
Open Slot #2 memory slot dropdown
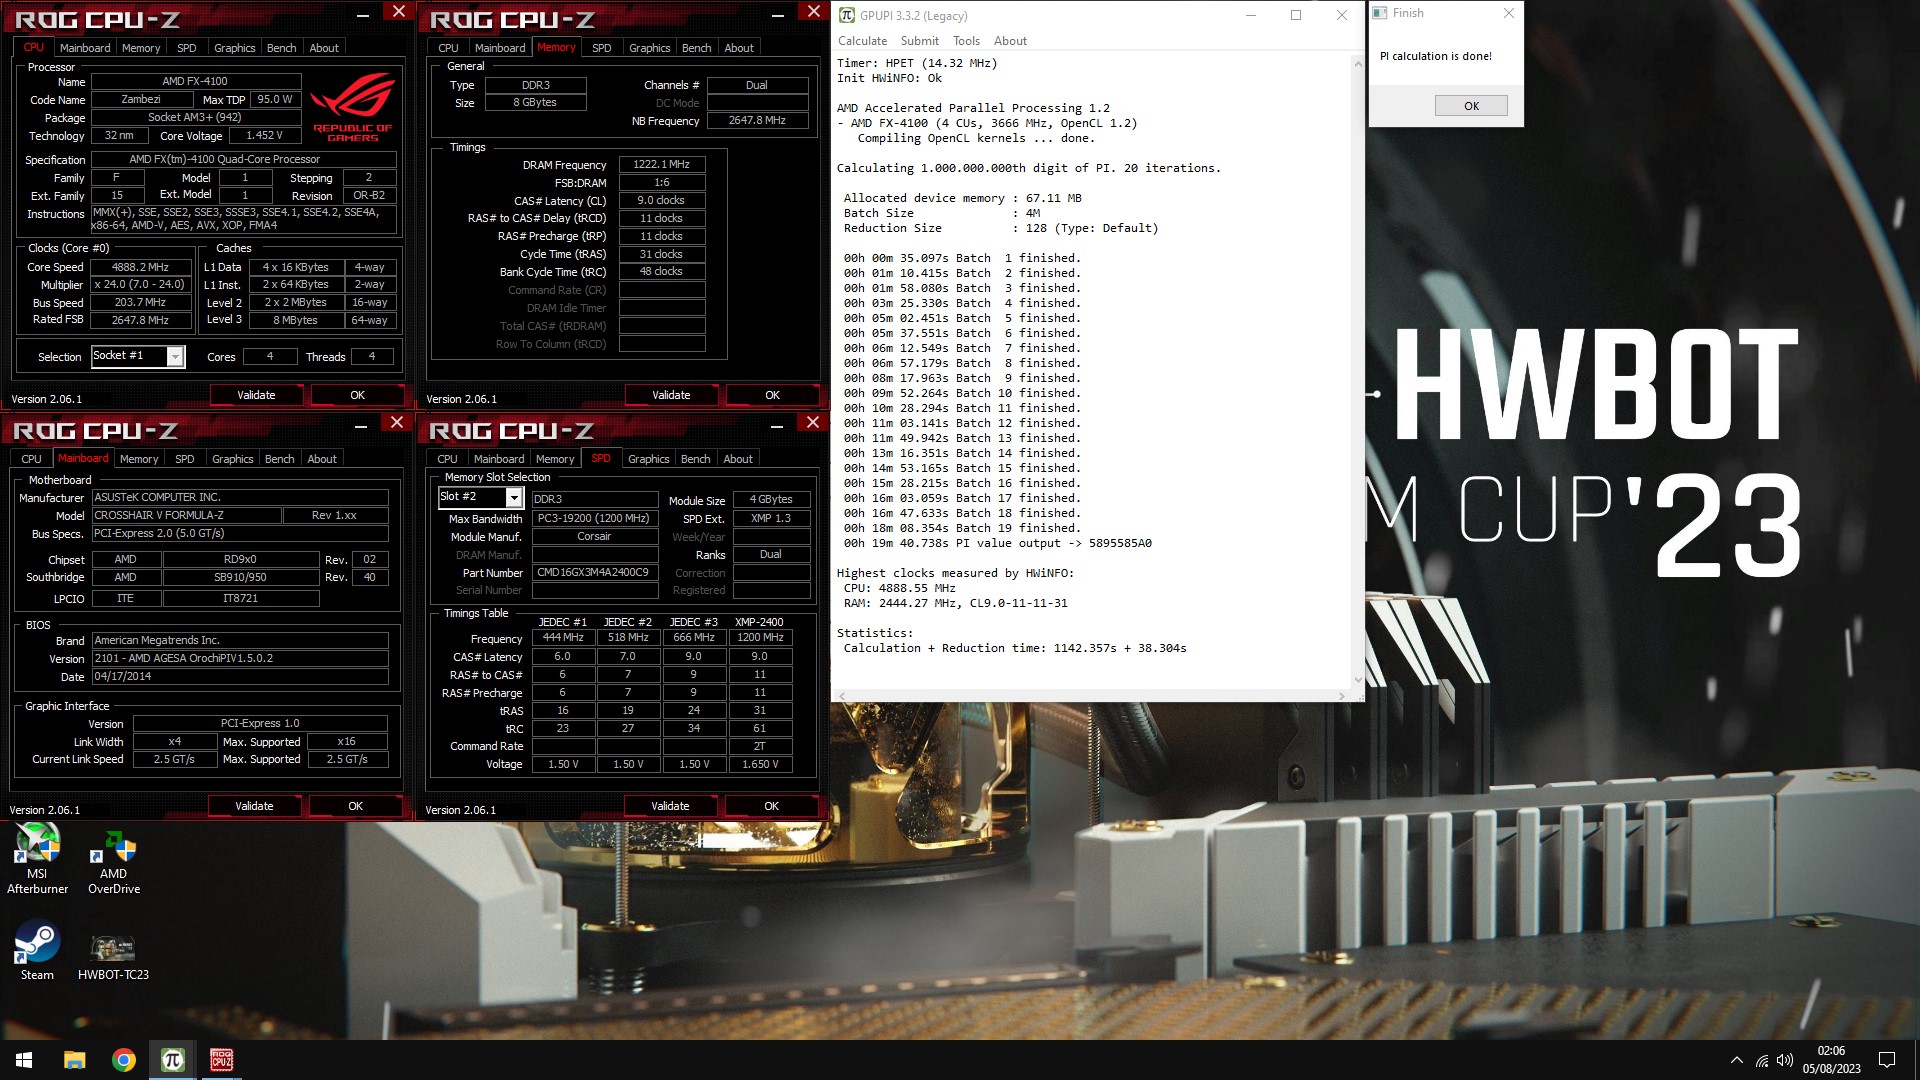pos(514,497)
